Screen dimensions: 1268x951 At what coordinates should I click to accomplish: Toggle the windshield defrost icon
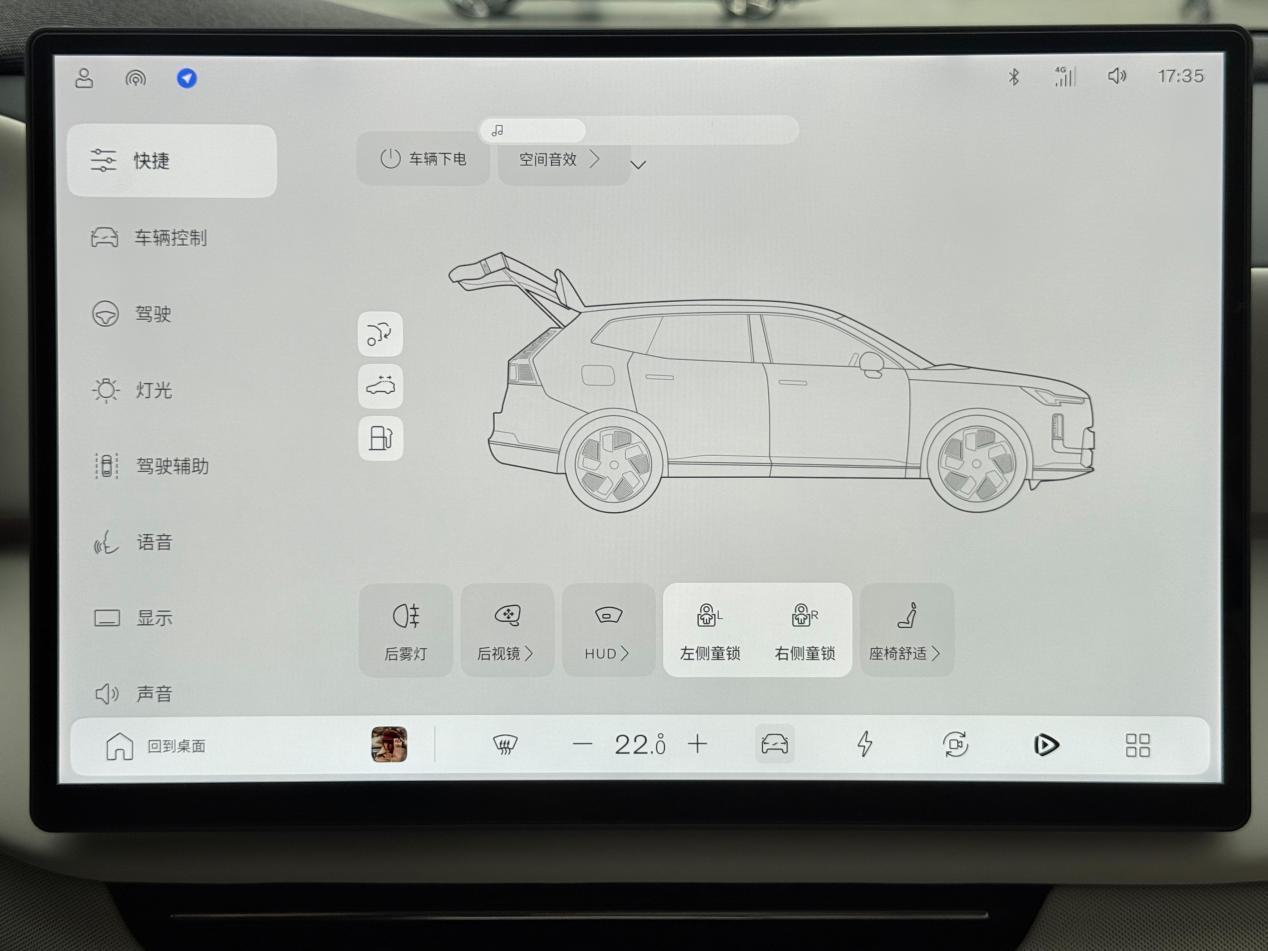tap(505, 744)
